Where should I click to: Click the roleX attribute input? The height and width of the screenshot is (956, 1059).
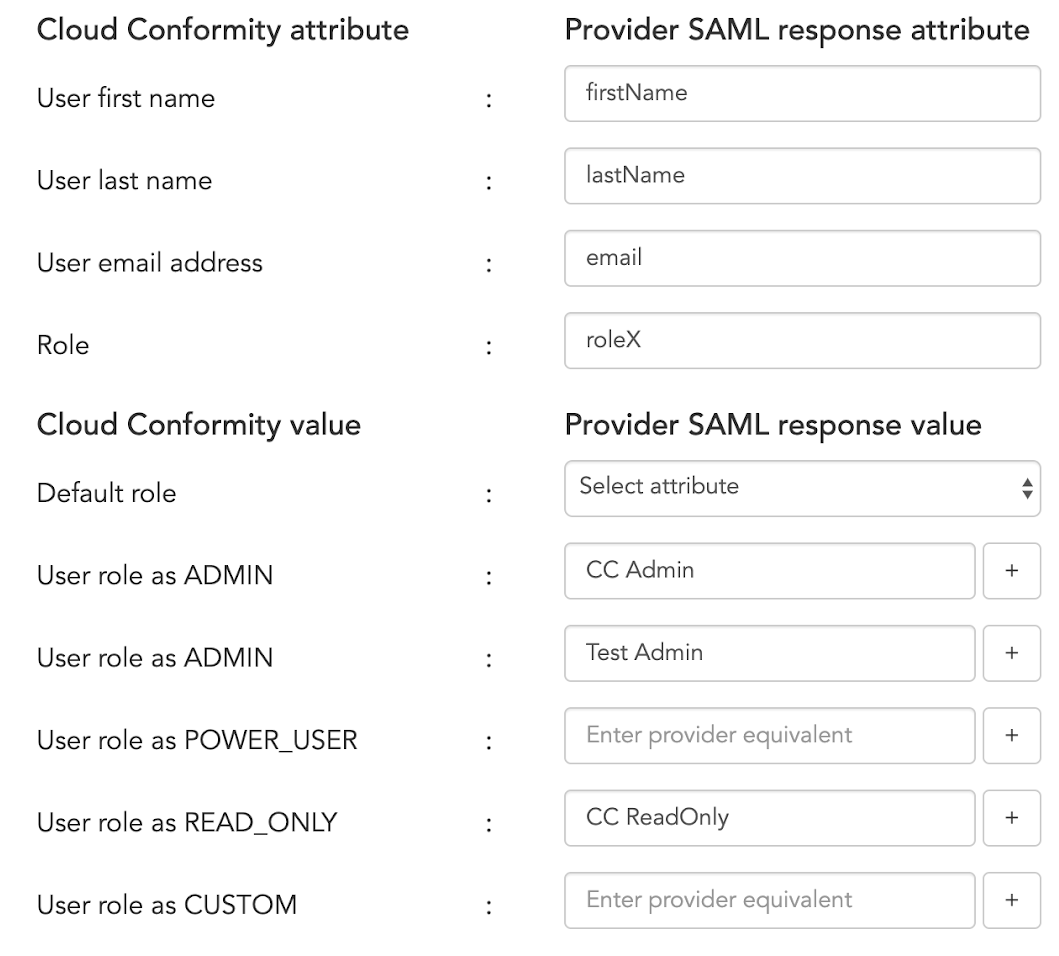[x=802, y=341]
